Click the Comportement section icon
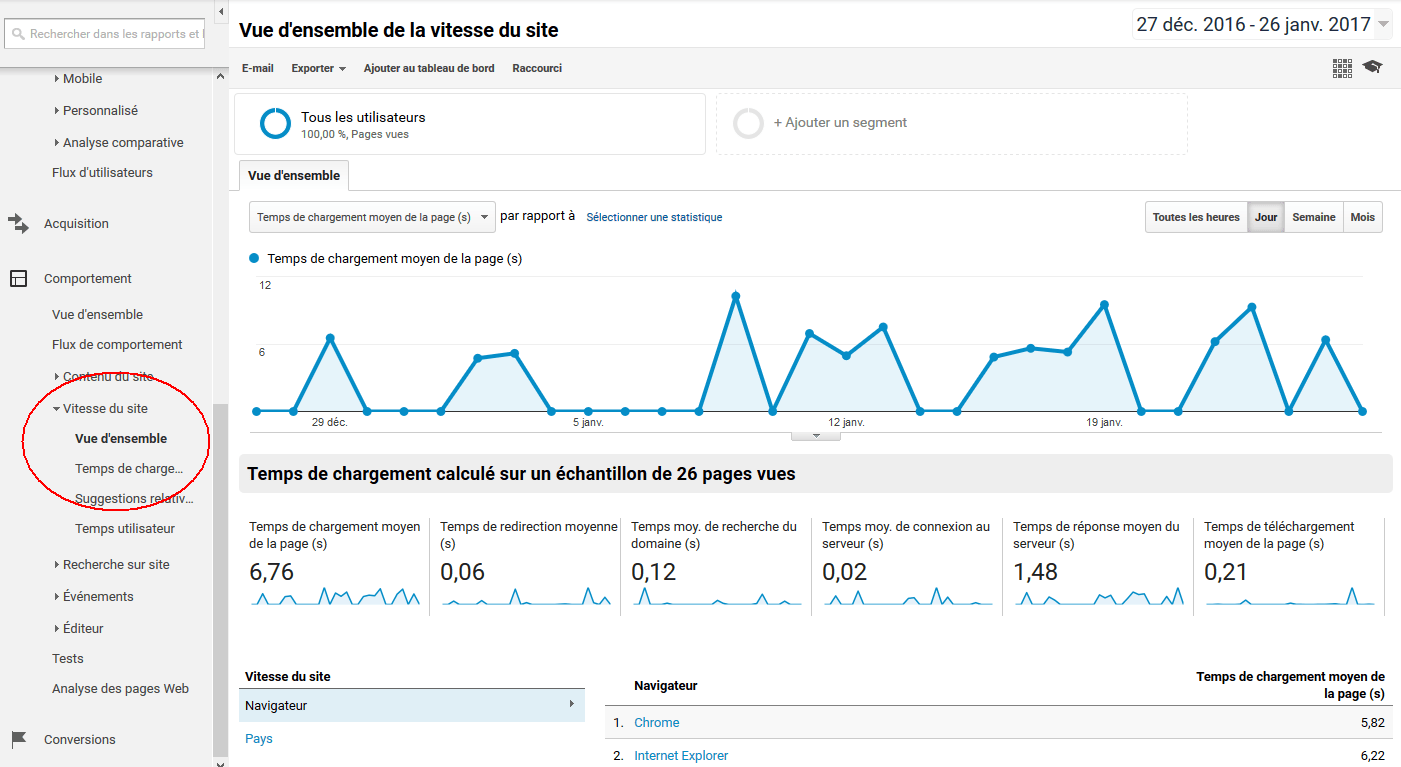The width and height of the screenshot is (1401, 767). [x=17, y=277]
